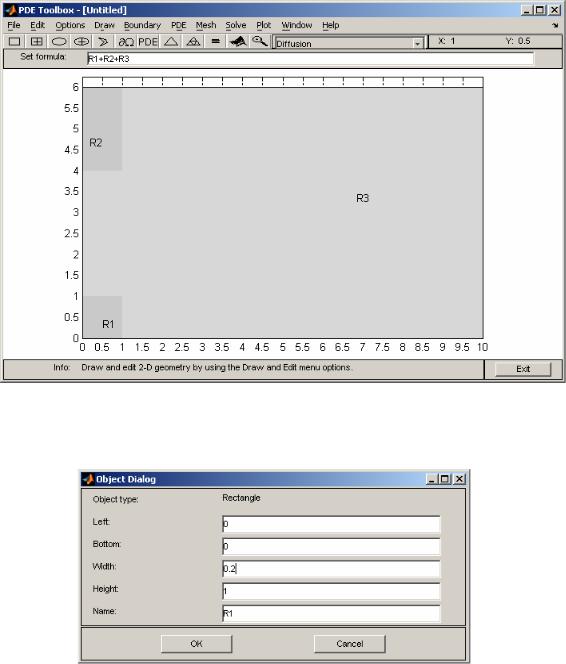Refine mesh with subdivided triangle icon
The height and width of the screenshot is (664, 566).
(193, 42)
